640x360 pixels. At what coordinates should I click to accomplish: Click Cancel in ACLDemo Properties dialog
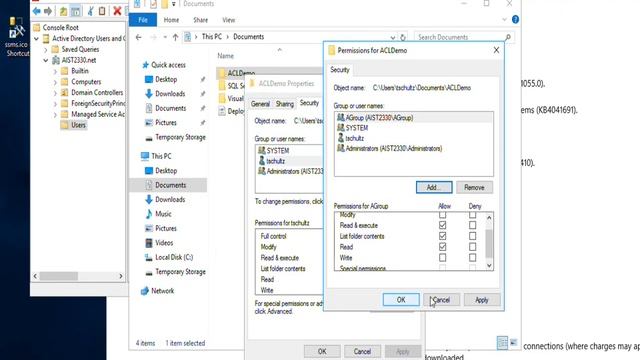tap(362, 351)
